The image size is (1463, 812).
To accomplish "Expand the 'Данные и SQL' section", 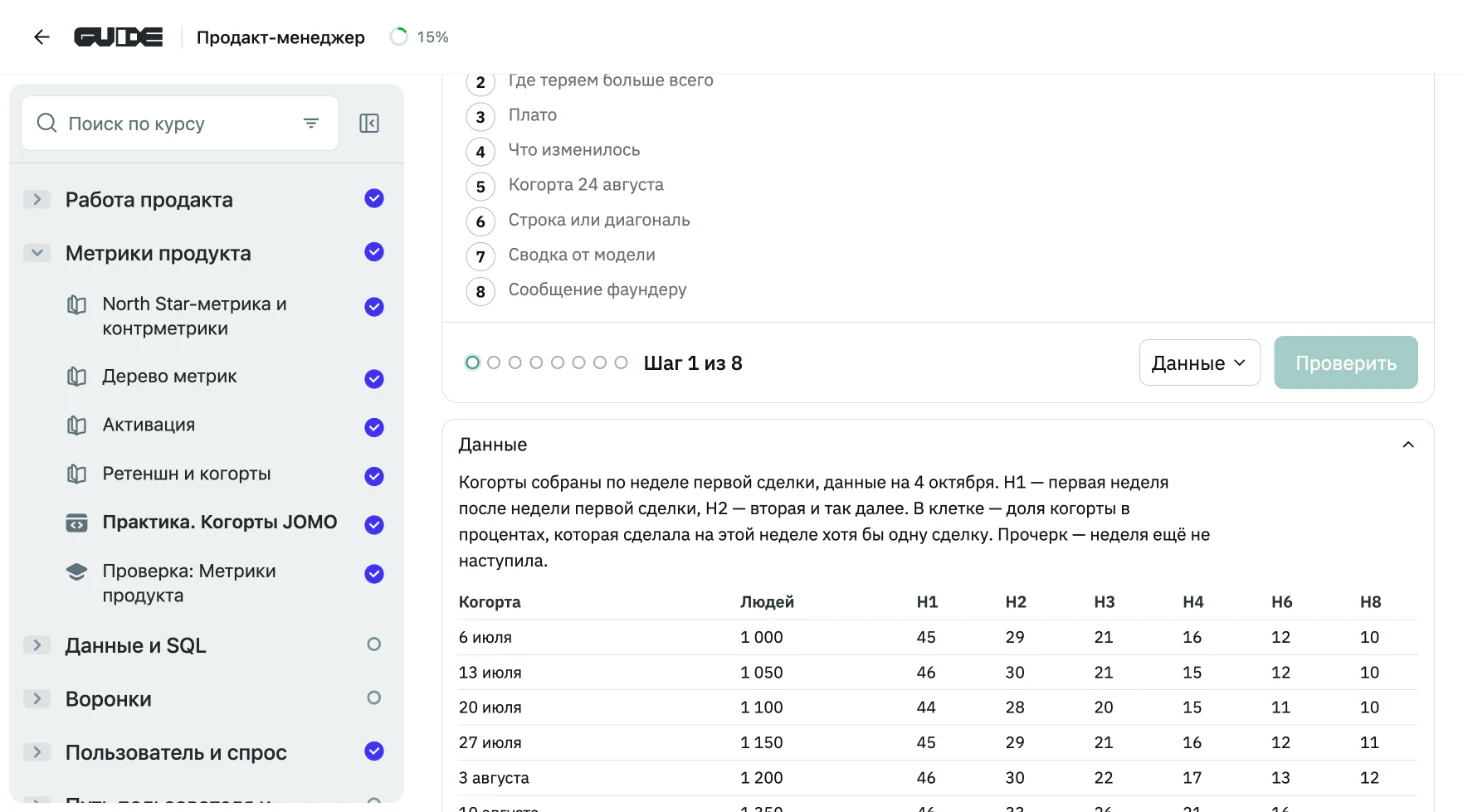I will 37,645.
